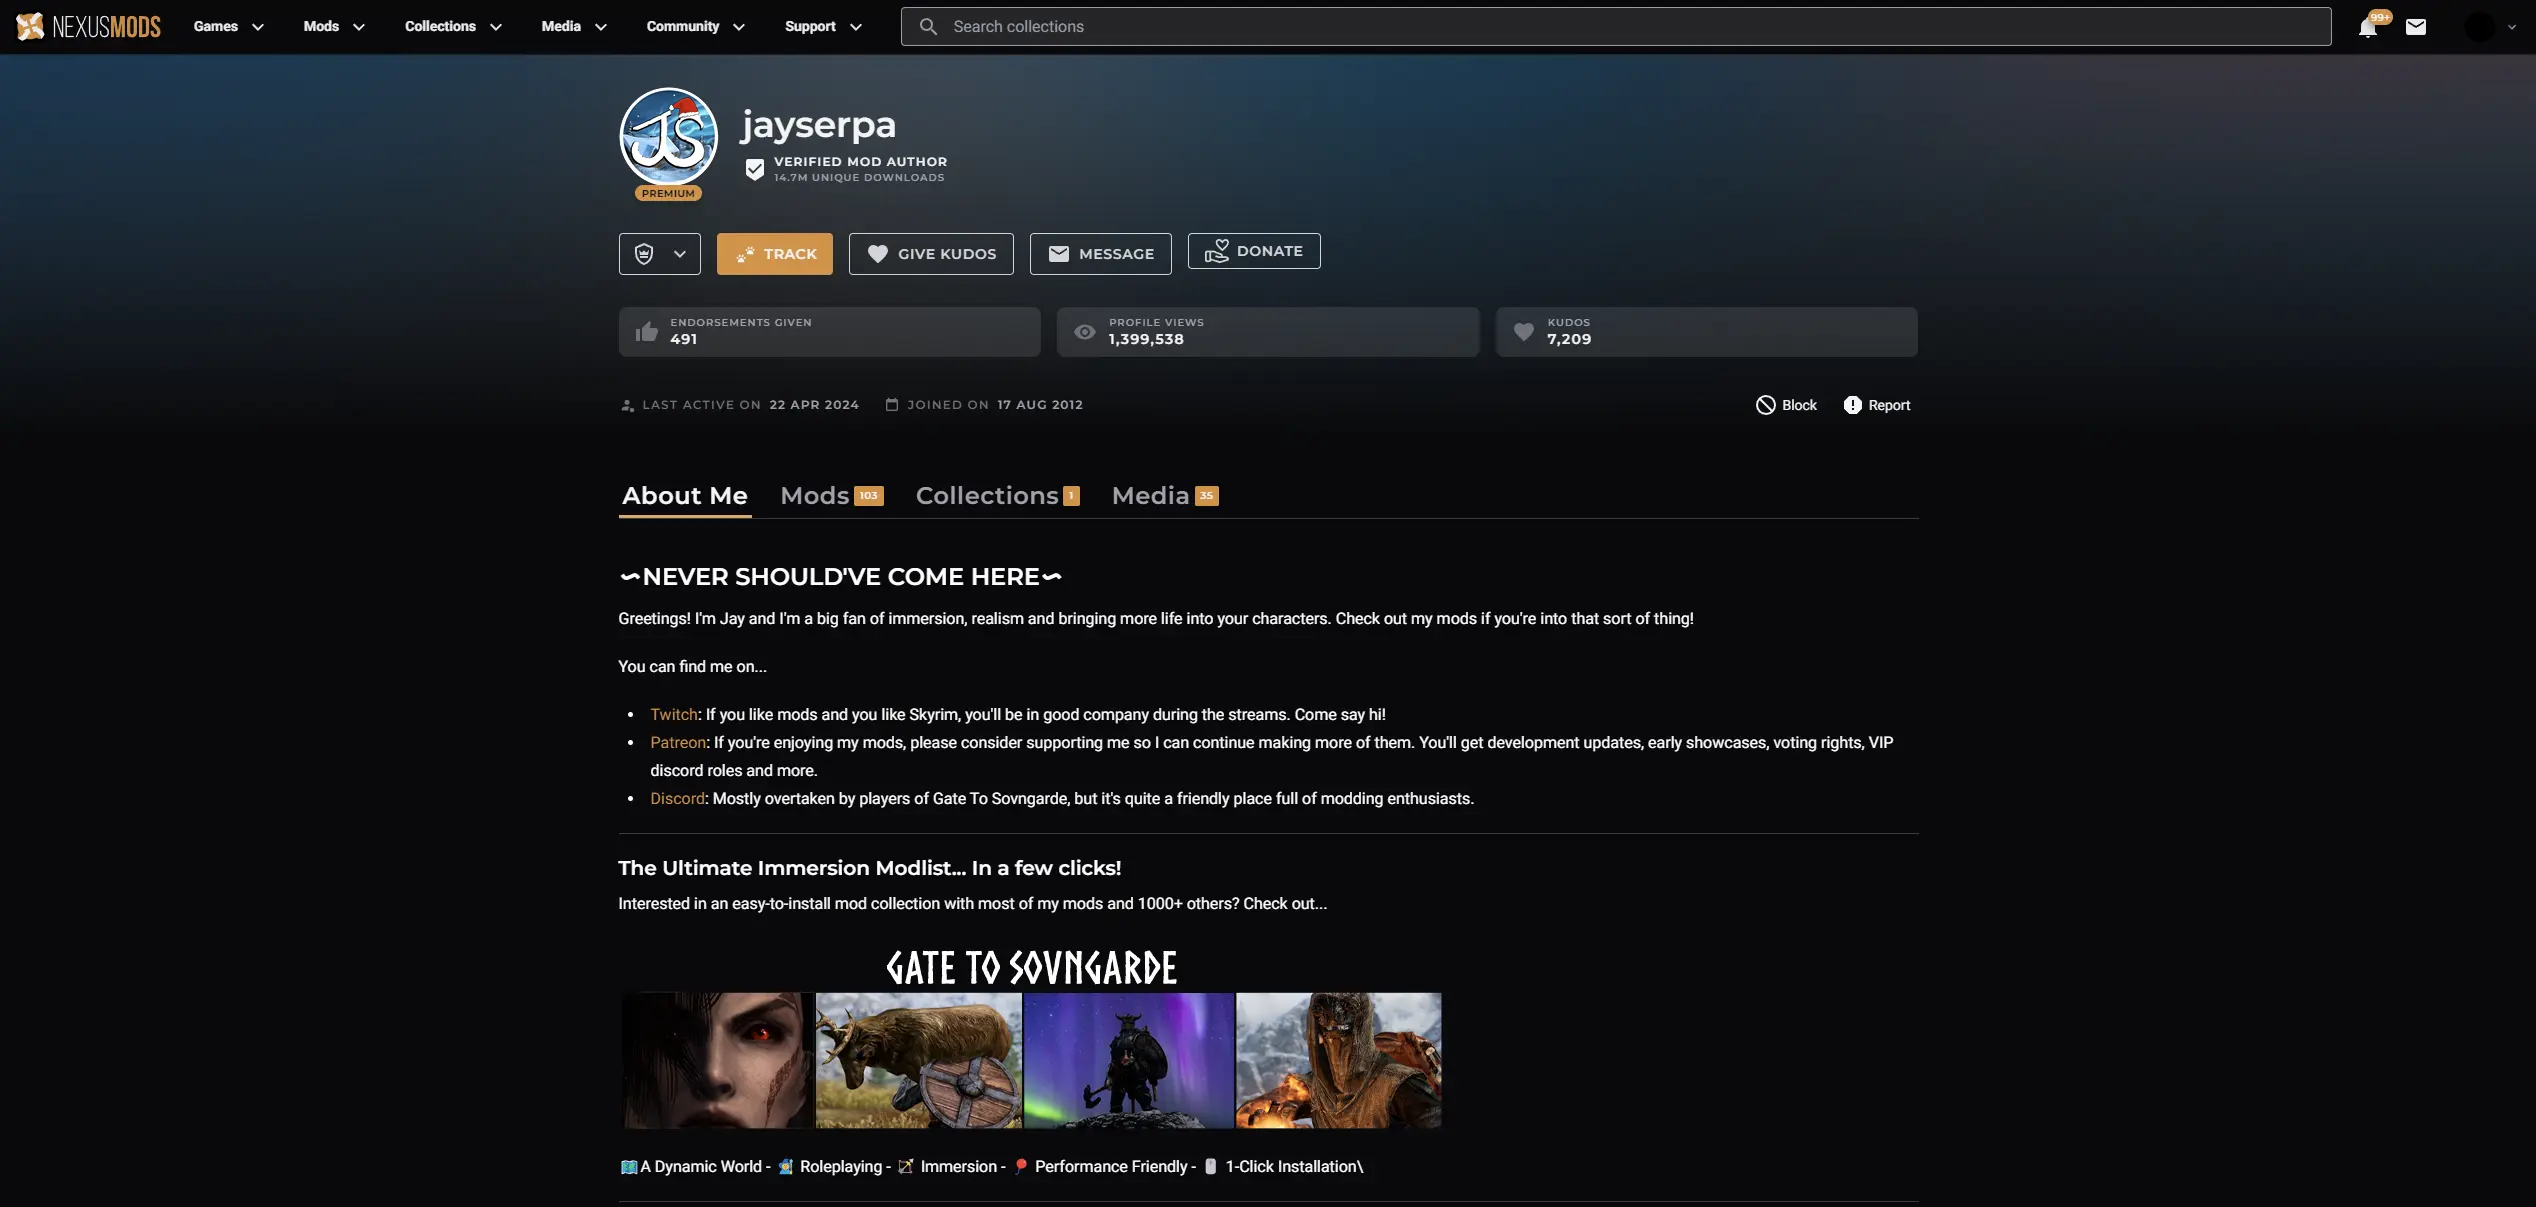Open the moderation shield dropdown
The image size is (2536, 1207).
(x=660, y=254)
